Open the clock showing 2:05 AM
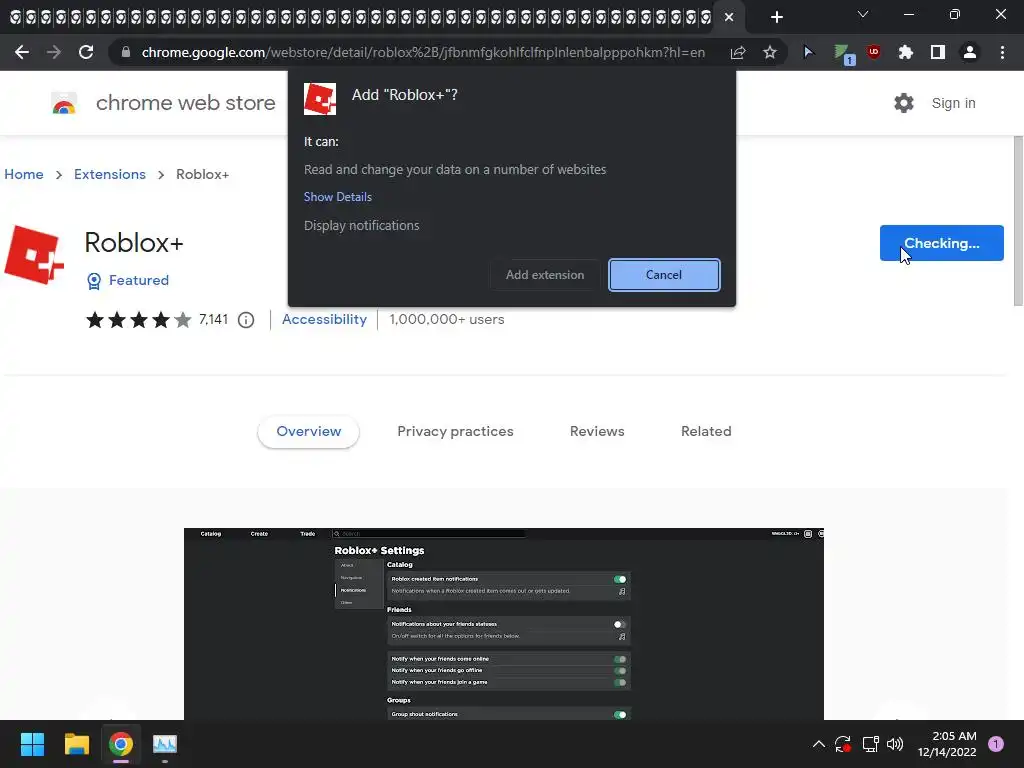 point(947,744)
